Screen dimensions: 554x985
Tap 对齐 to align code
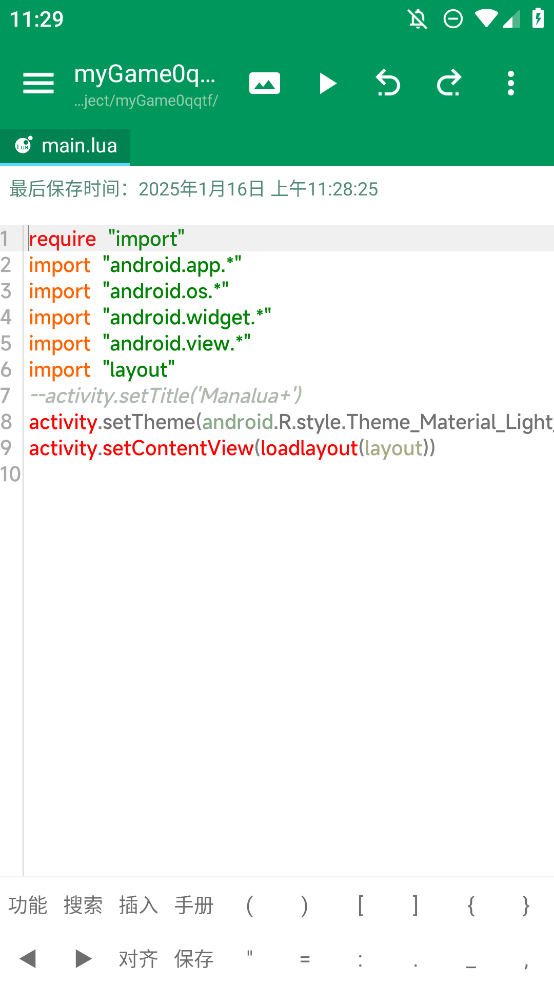pyautogui.click(x=138, y=959)
